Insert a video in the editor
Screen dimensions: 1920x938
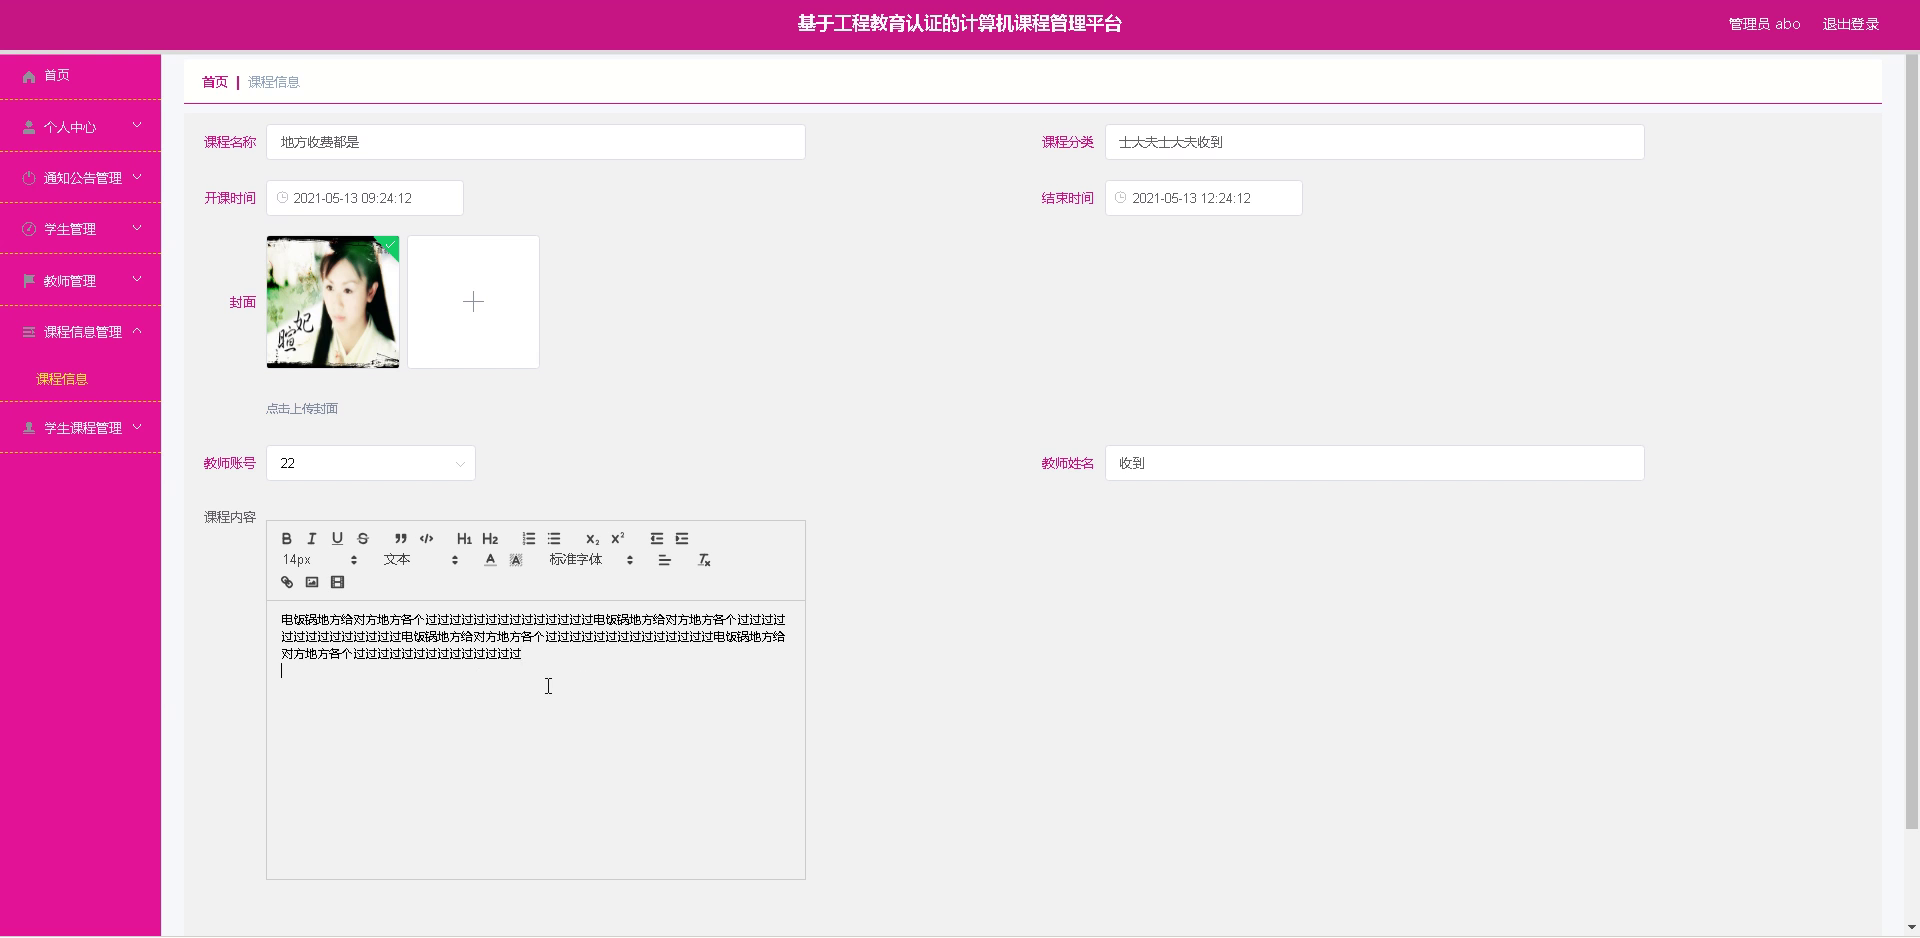[337, 582]
